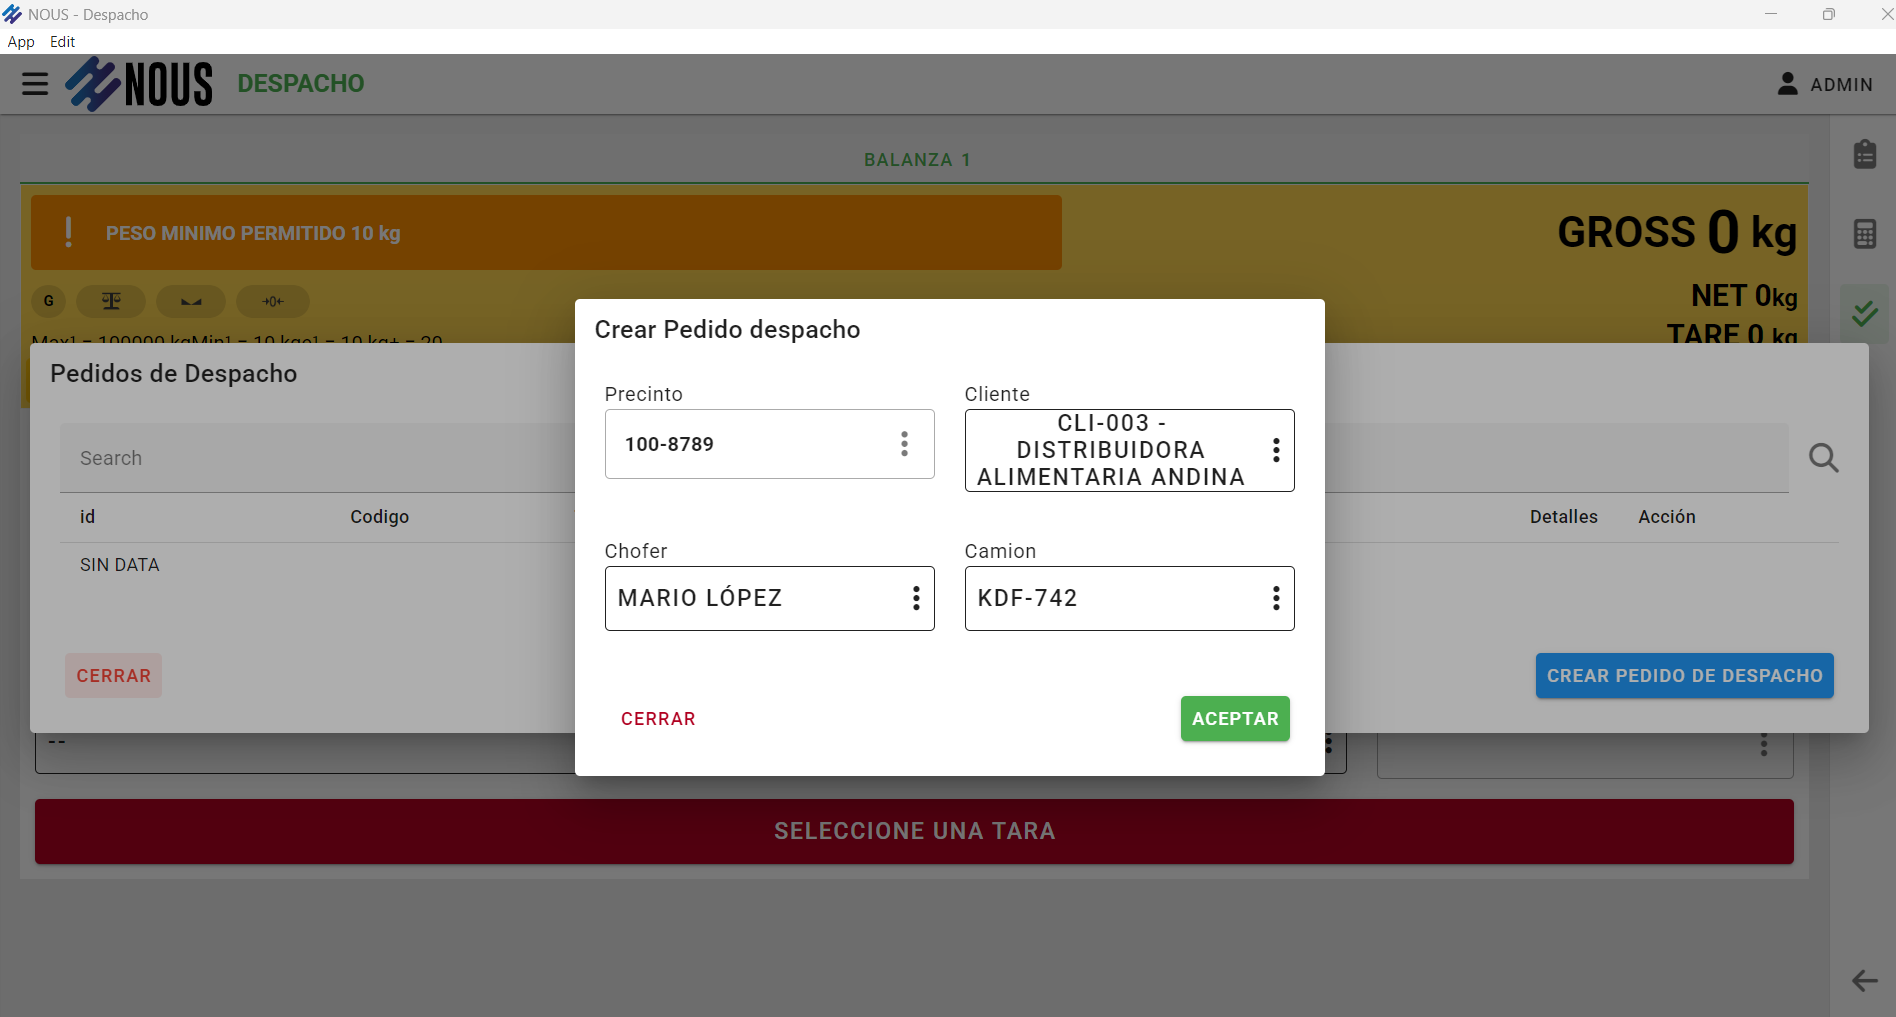Click the green ACEPTAR button
This screenshot has height=1017, width=1896.
point(1235,719)
